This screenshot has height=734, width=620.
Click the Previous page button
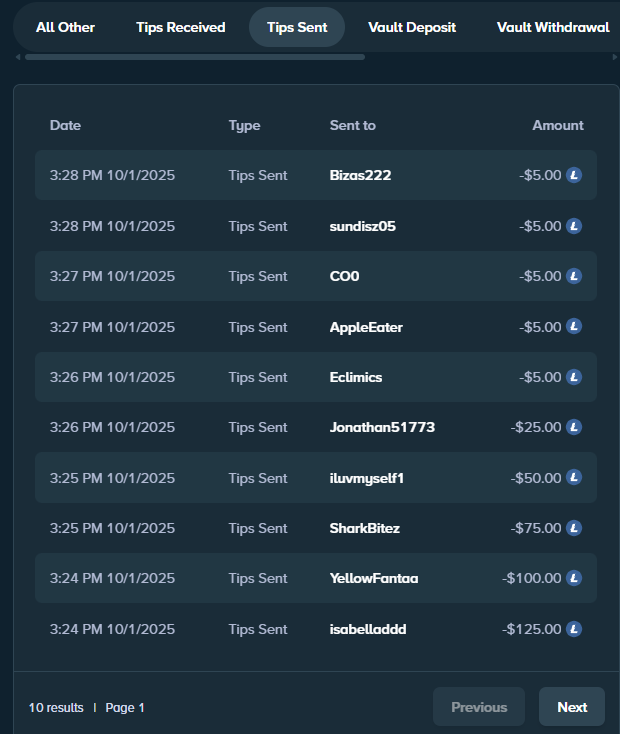click(x=479, y=707)
